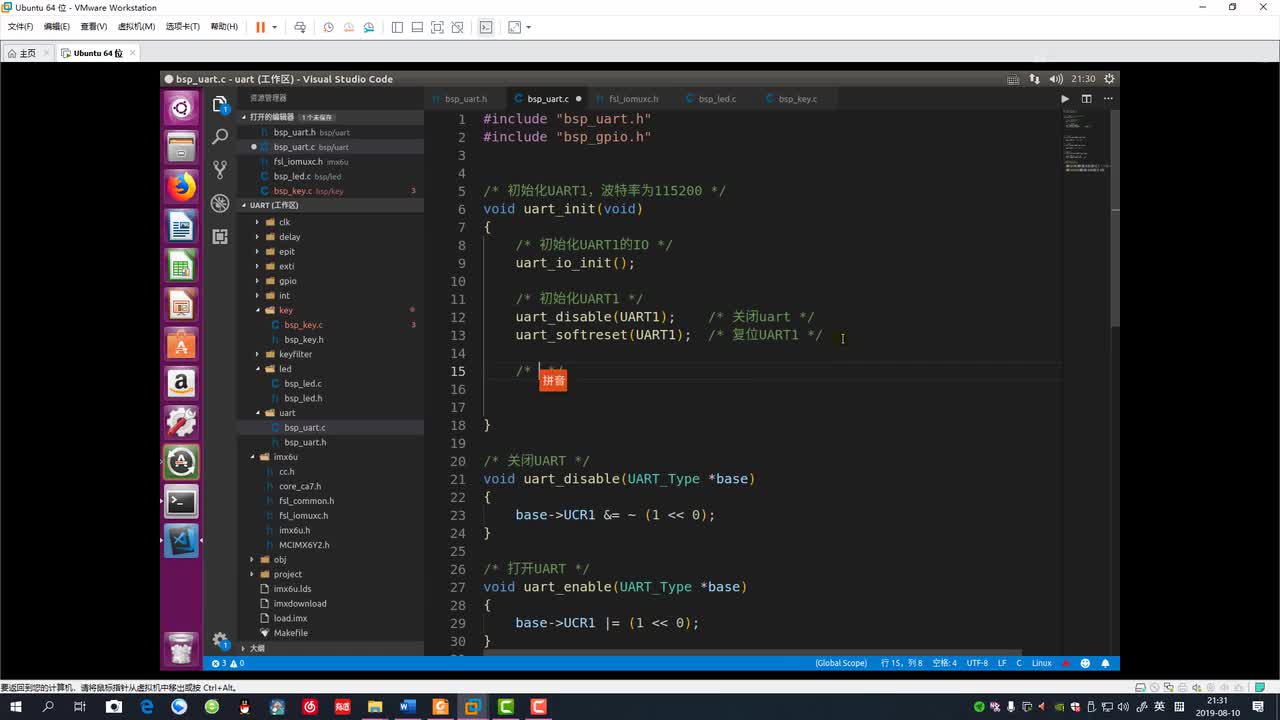Open Ubuntu dash search launcher icon

(x=181, y=108)
